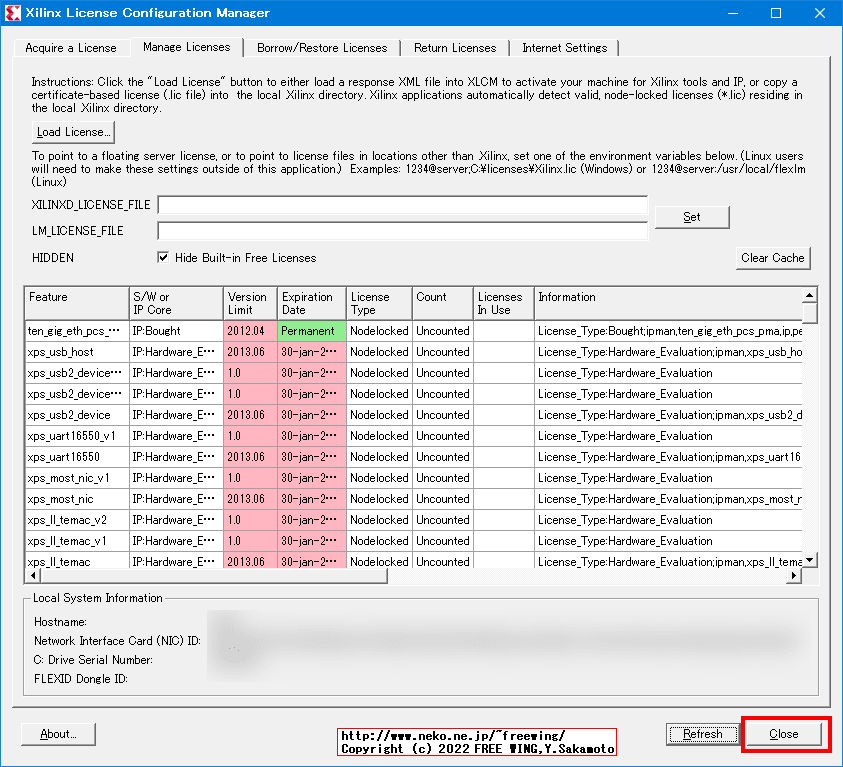
Task: Click the S/W or IP Core header
Action: click(176, 303)
